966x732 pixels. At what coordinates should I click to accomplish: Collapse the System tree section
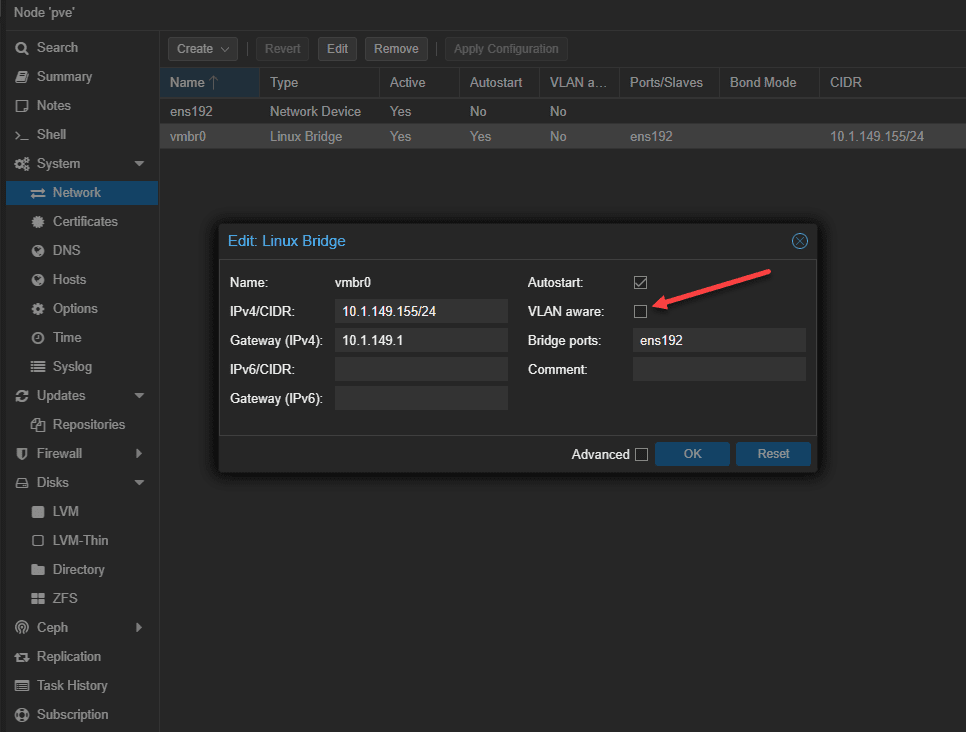(139, 164)
